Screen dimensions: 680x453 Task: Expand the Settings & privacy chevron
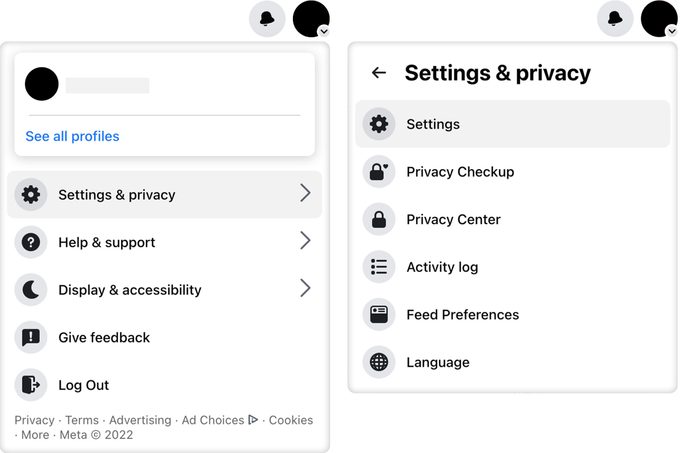pyautogui.click(x=305, y=194)
